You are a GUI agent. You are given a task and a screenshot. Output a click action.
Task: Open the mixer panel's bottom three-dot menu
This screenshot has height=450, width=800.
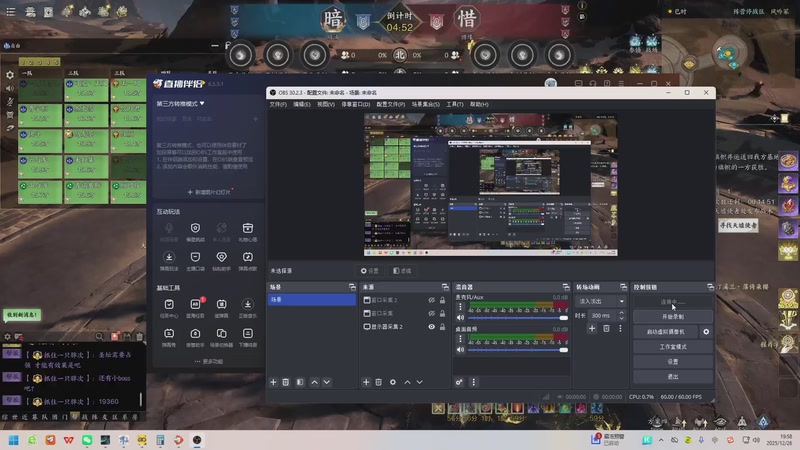click(x=473, y=382)
